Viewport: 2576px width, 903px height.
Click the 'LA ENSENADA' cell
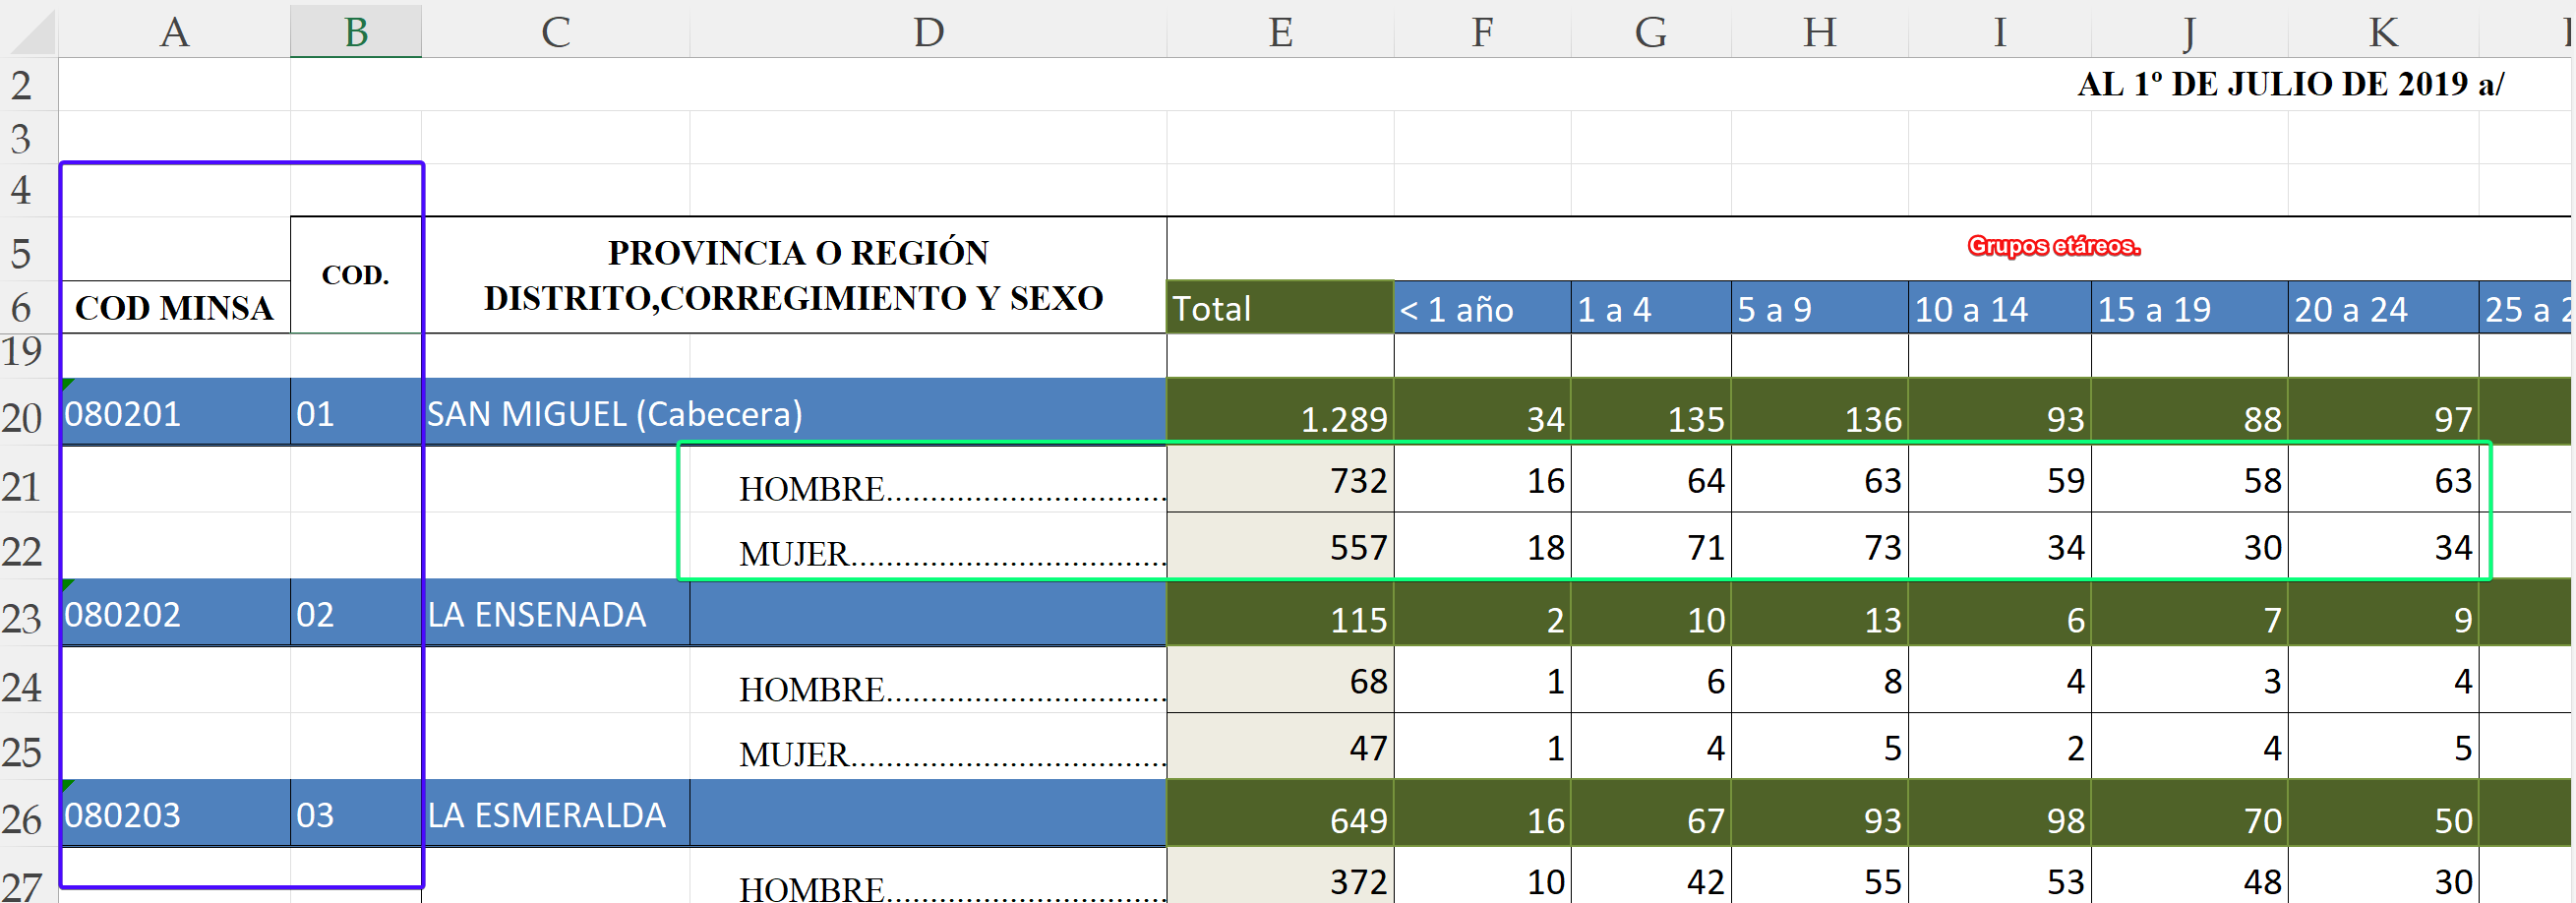tap(555, 613)
